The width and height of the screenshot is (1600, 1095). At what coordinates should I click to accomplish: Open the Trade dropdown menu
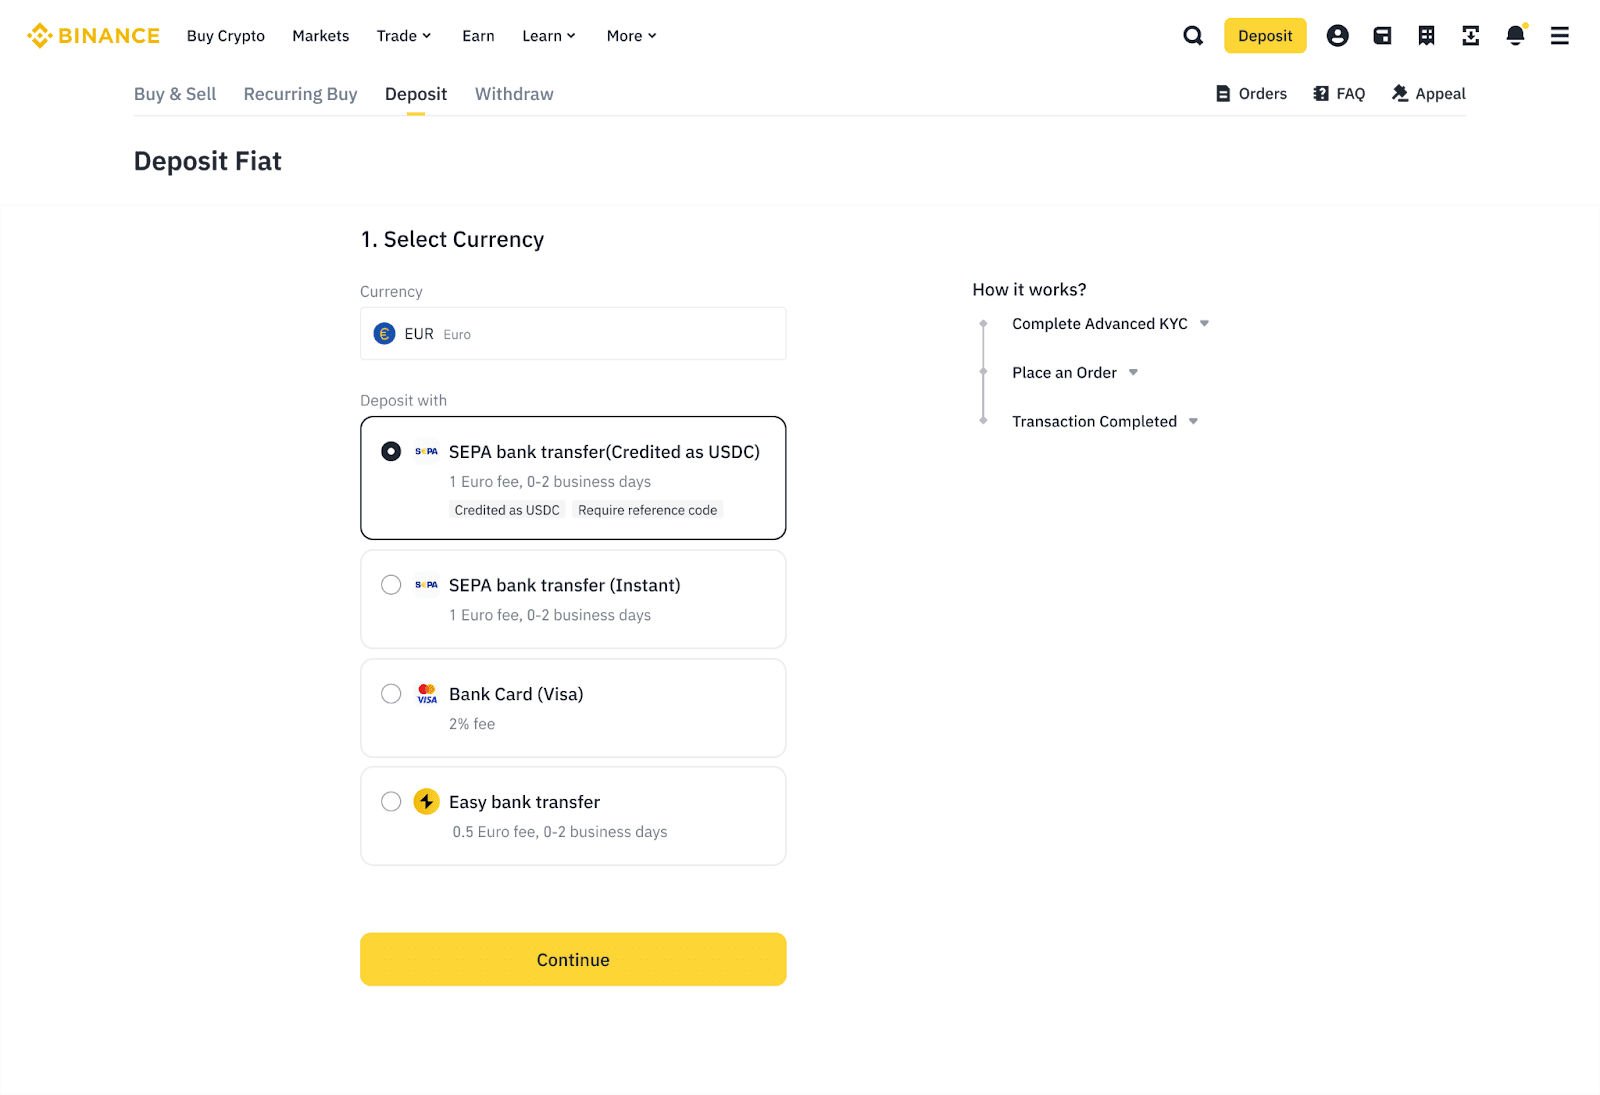tap(404, 36)
